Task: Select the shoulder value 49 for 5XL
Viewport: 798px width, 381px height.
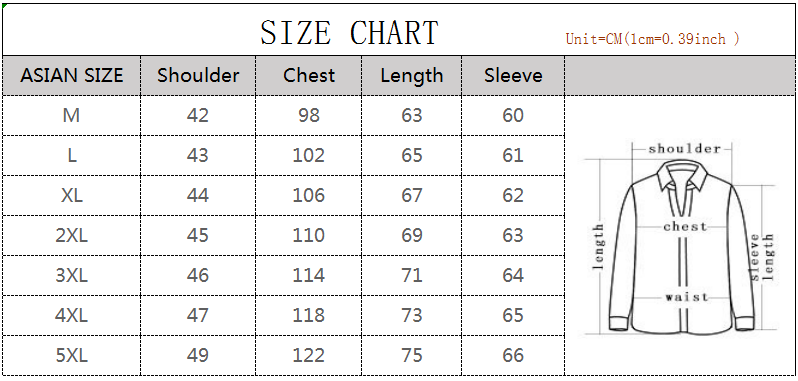Action: point(198,355)
